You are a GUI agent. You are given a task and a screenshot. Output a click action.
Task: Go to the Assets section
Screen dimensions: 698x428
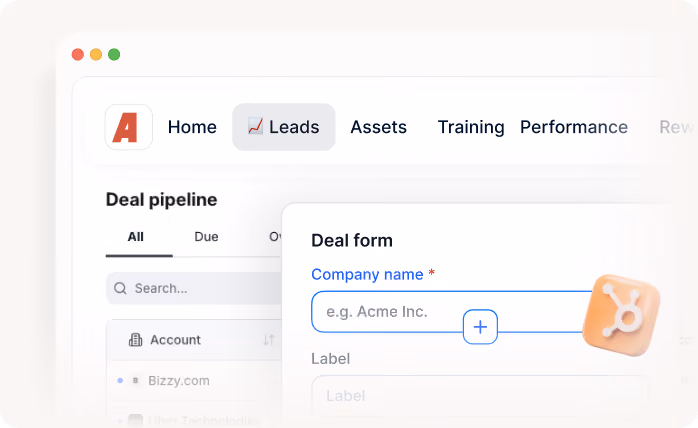point(378,127)
